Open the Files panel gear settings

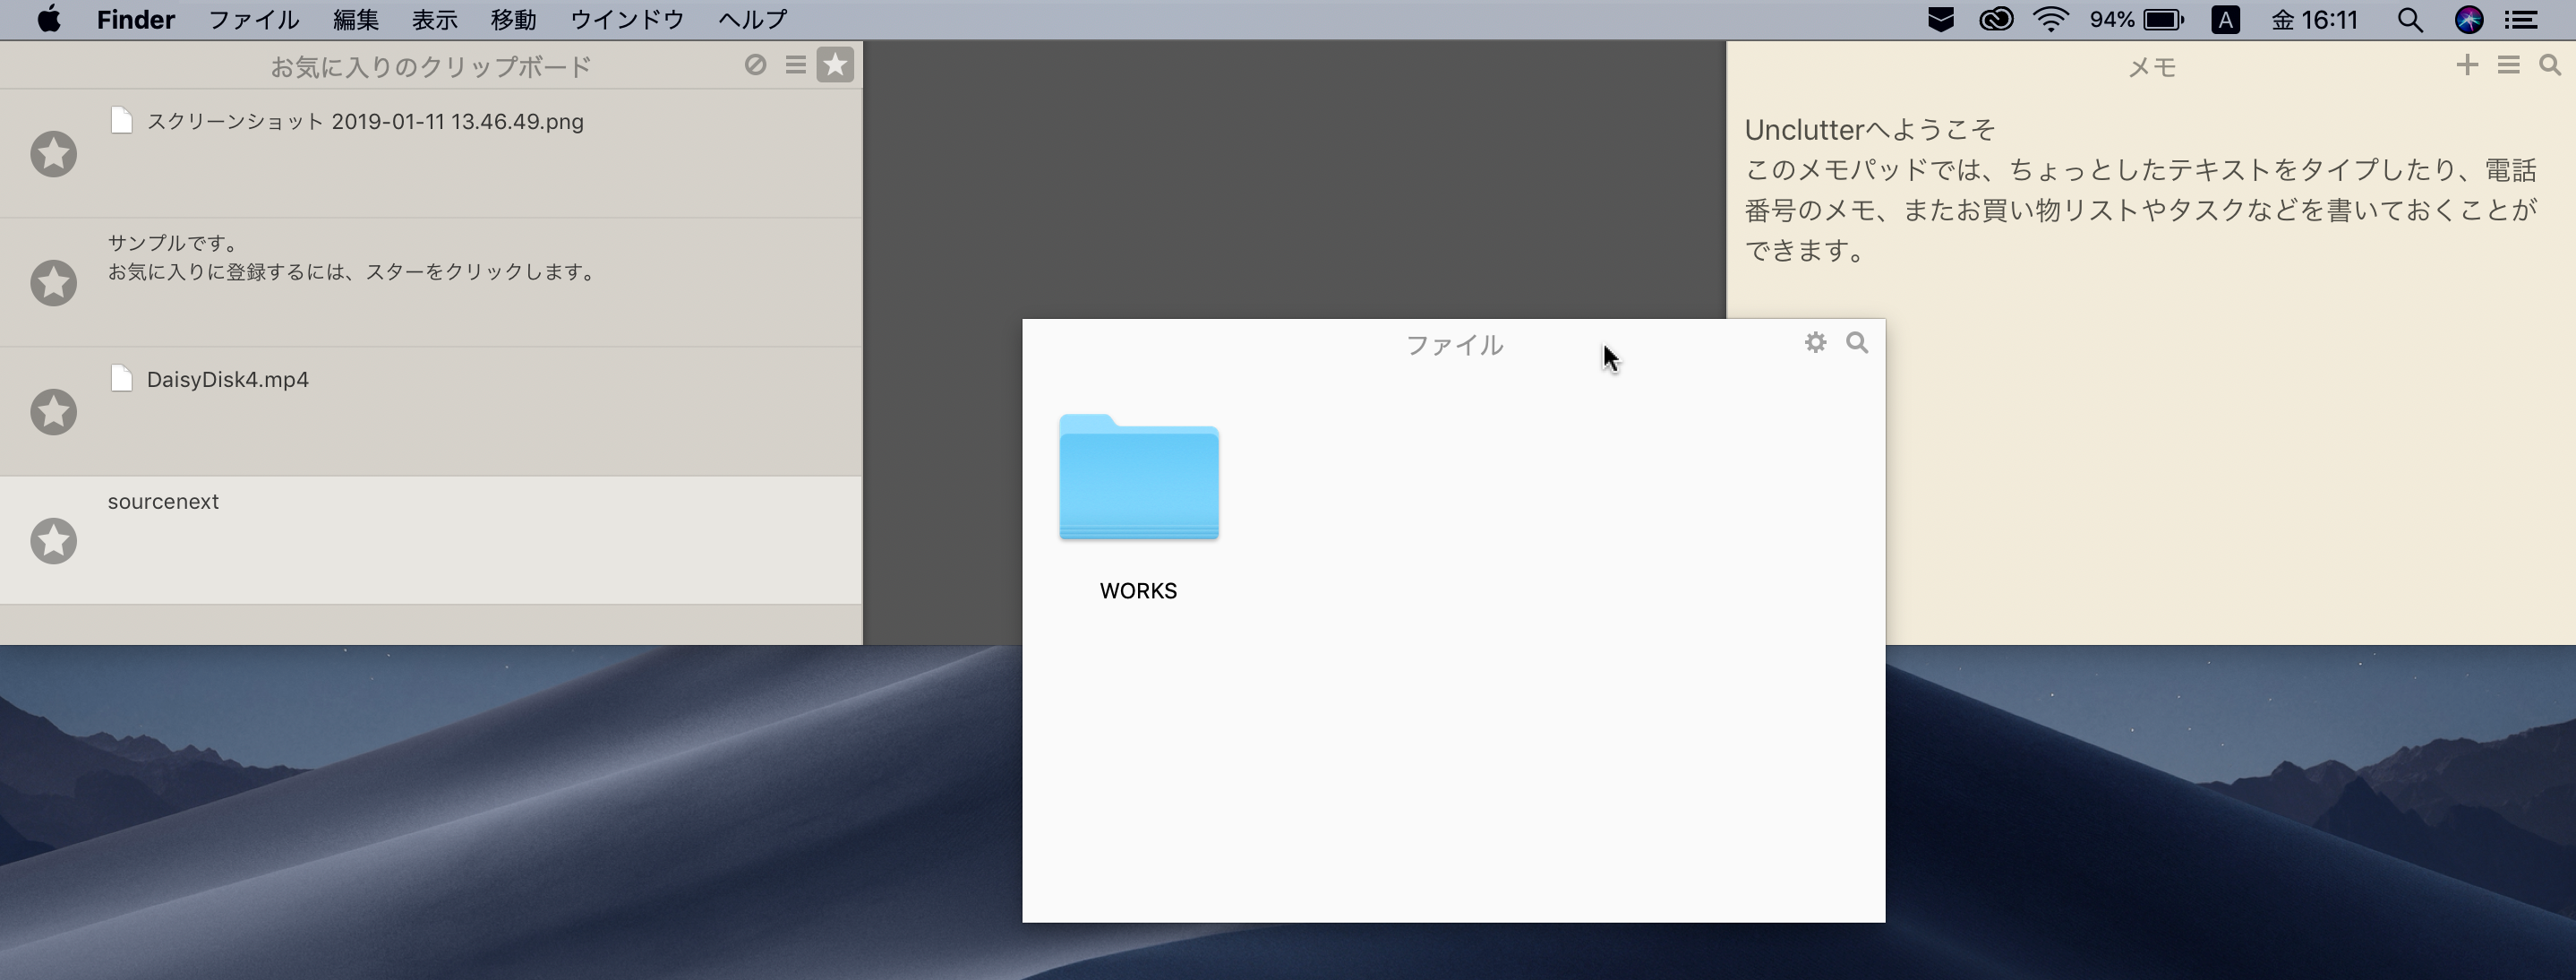point(1815,343)
